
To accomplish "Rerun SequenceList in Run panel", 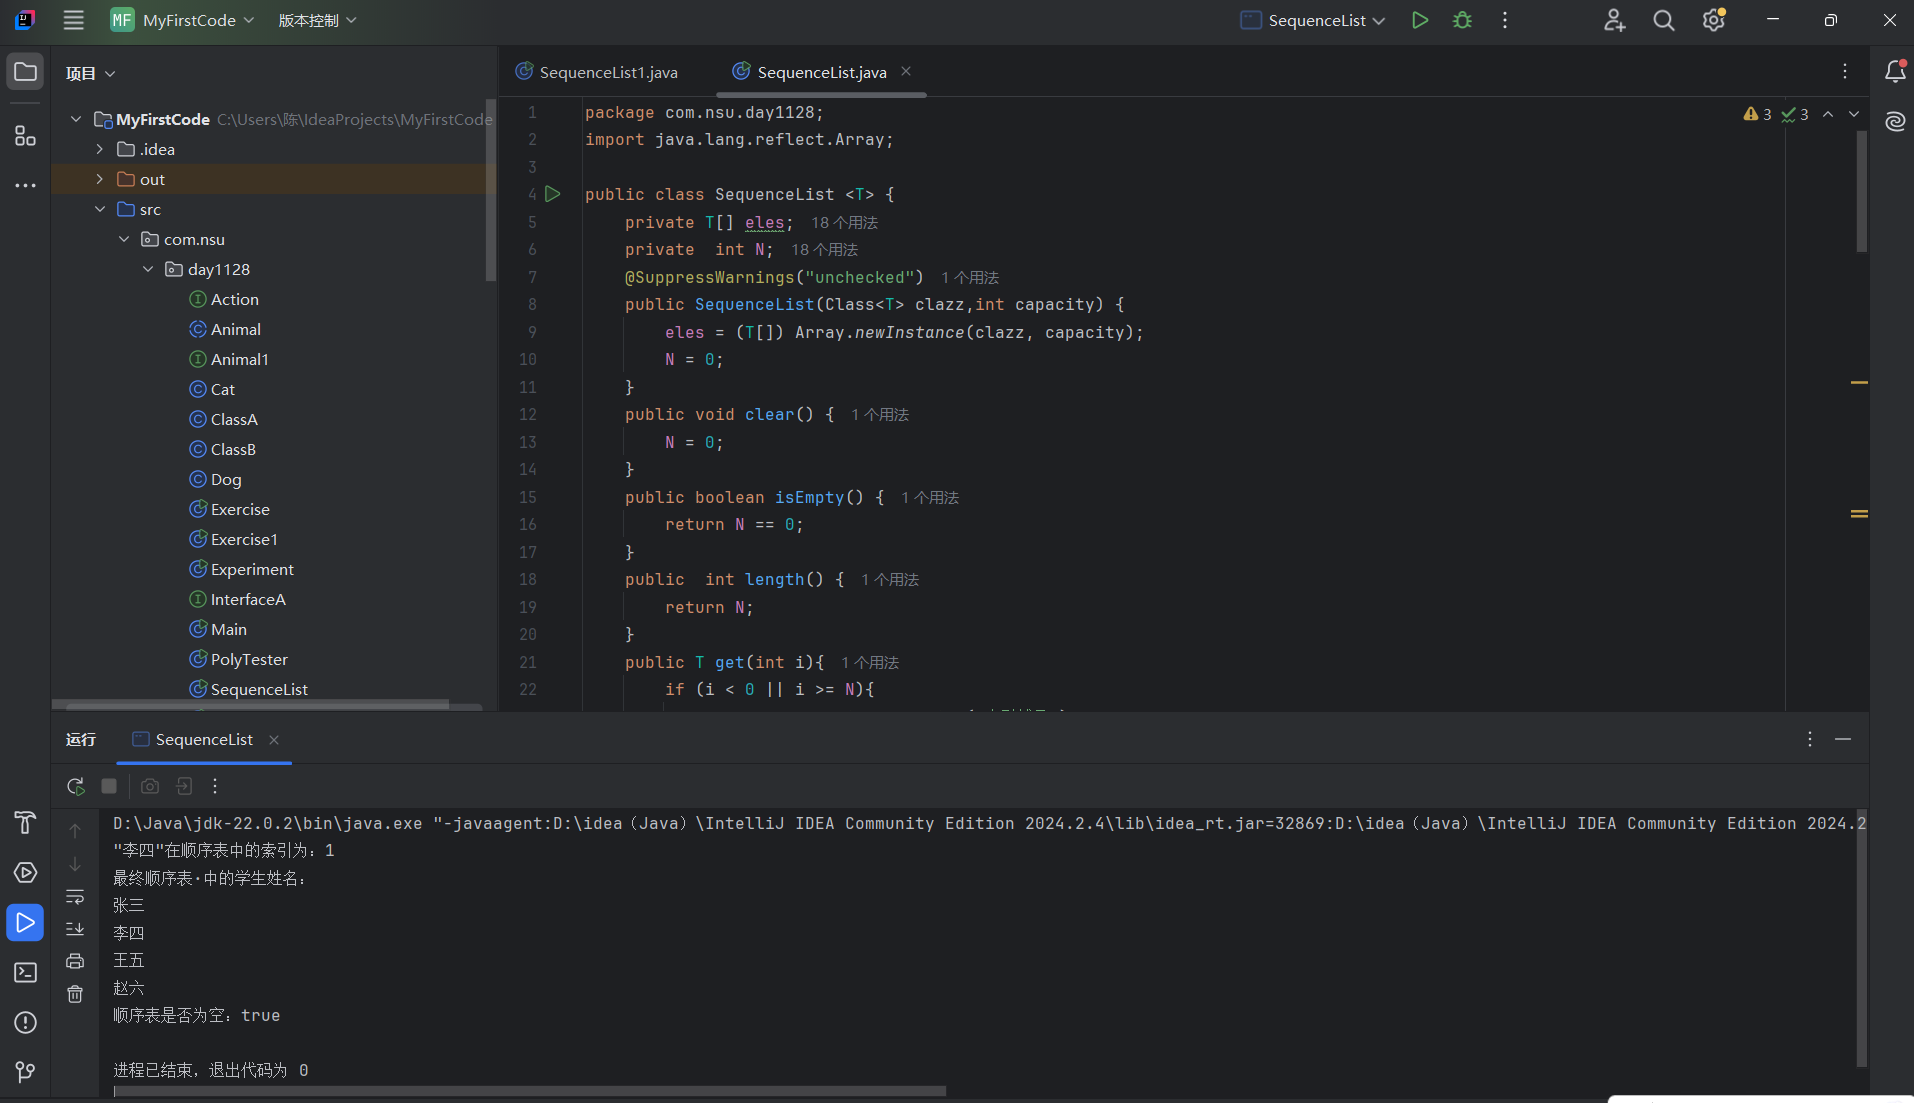I will click(x=75, y=786).
